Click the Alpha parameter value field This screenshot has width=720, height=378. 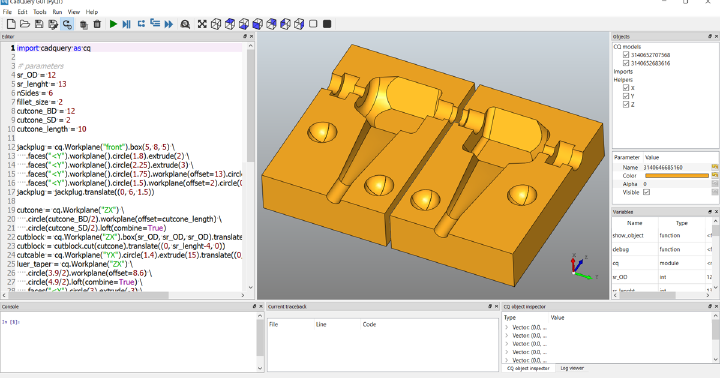point(676,184)
